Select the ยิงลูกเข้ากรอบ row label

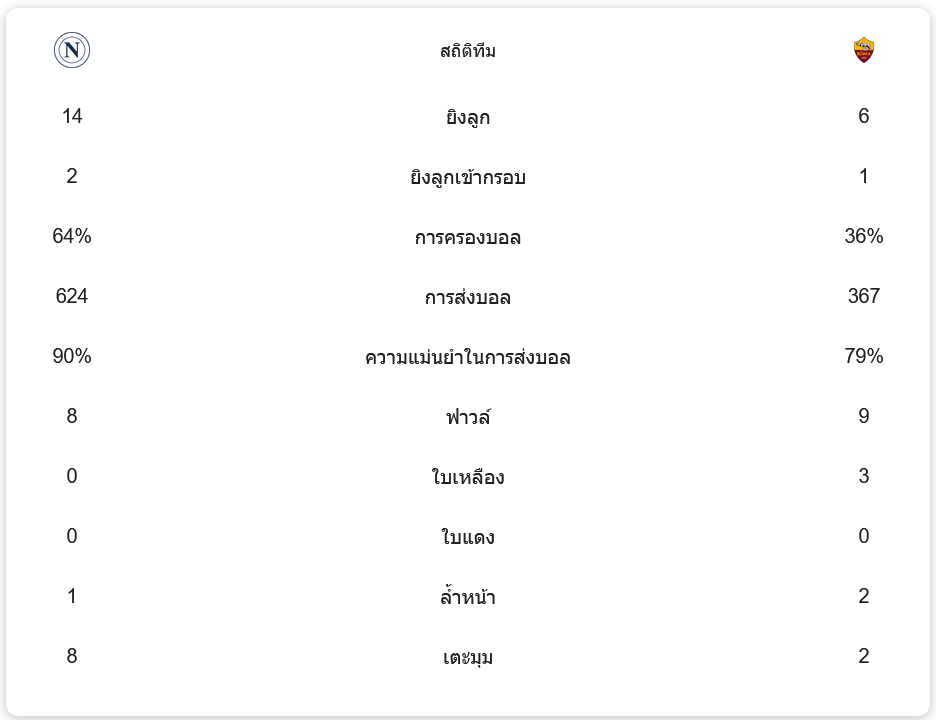tap(468, 177)
